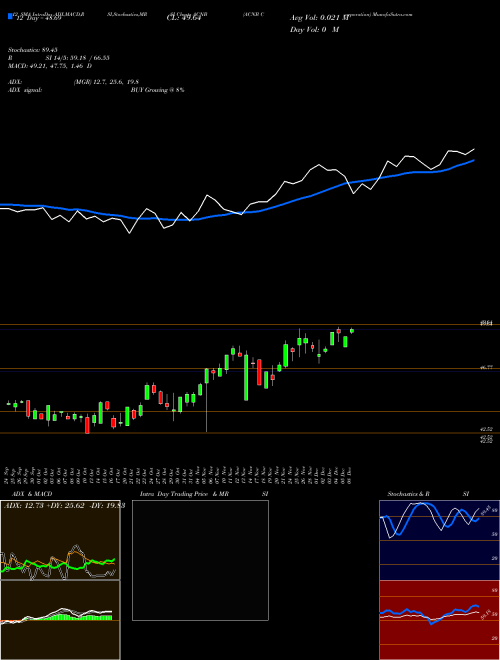500x660 pixels.
Task: Click the 'Intra Day Trading Price & MR' title
Action: tap(184, 494)
